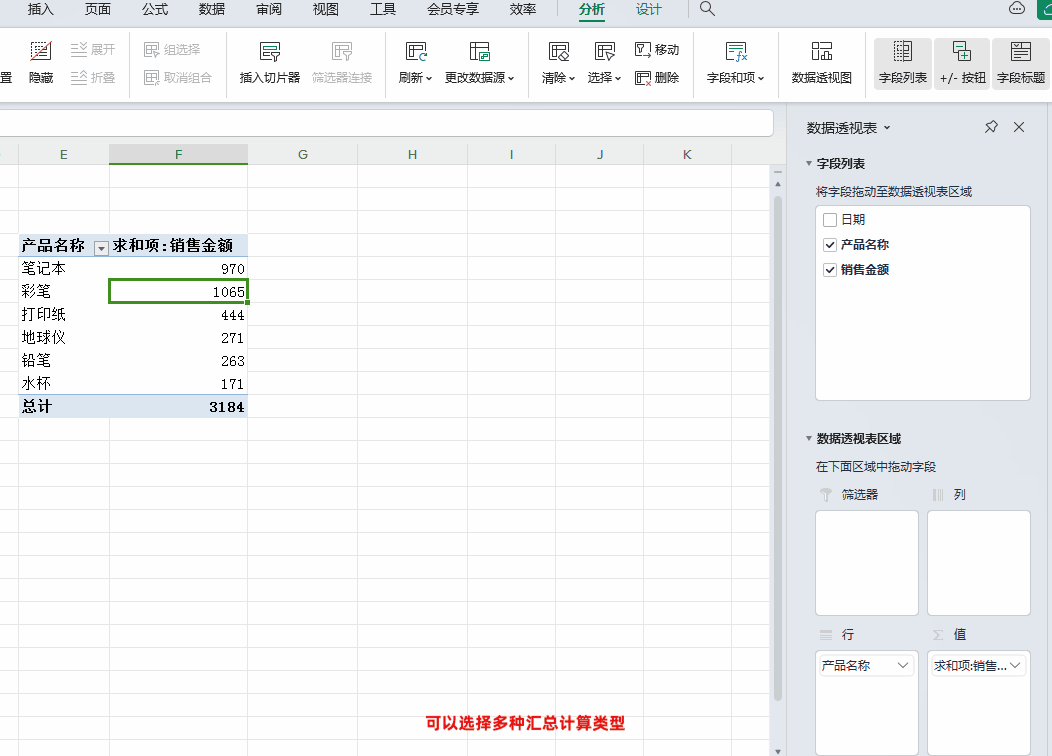This screenshot has height=756, width=1052.
Task: Select the 笔记本 row label cell
Action: click(x=64, y=268)
